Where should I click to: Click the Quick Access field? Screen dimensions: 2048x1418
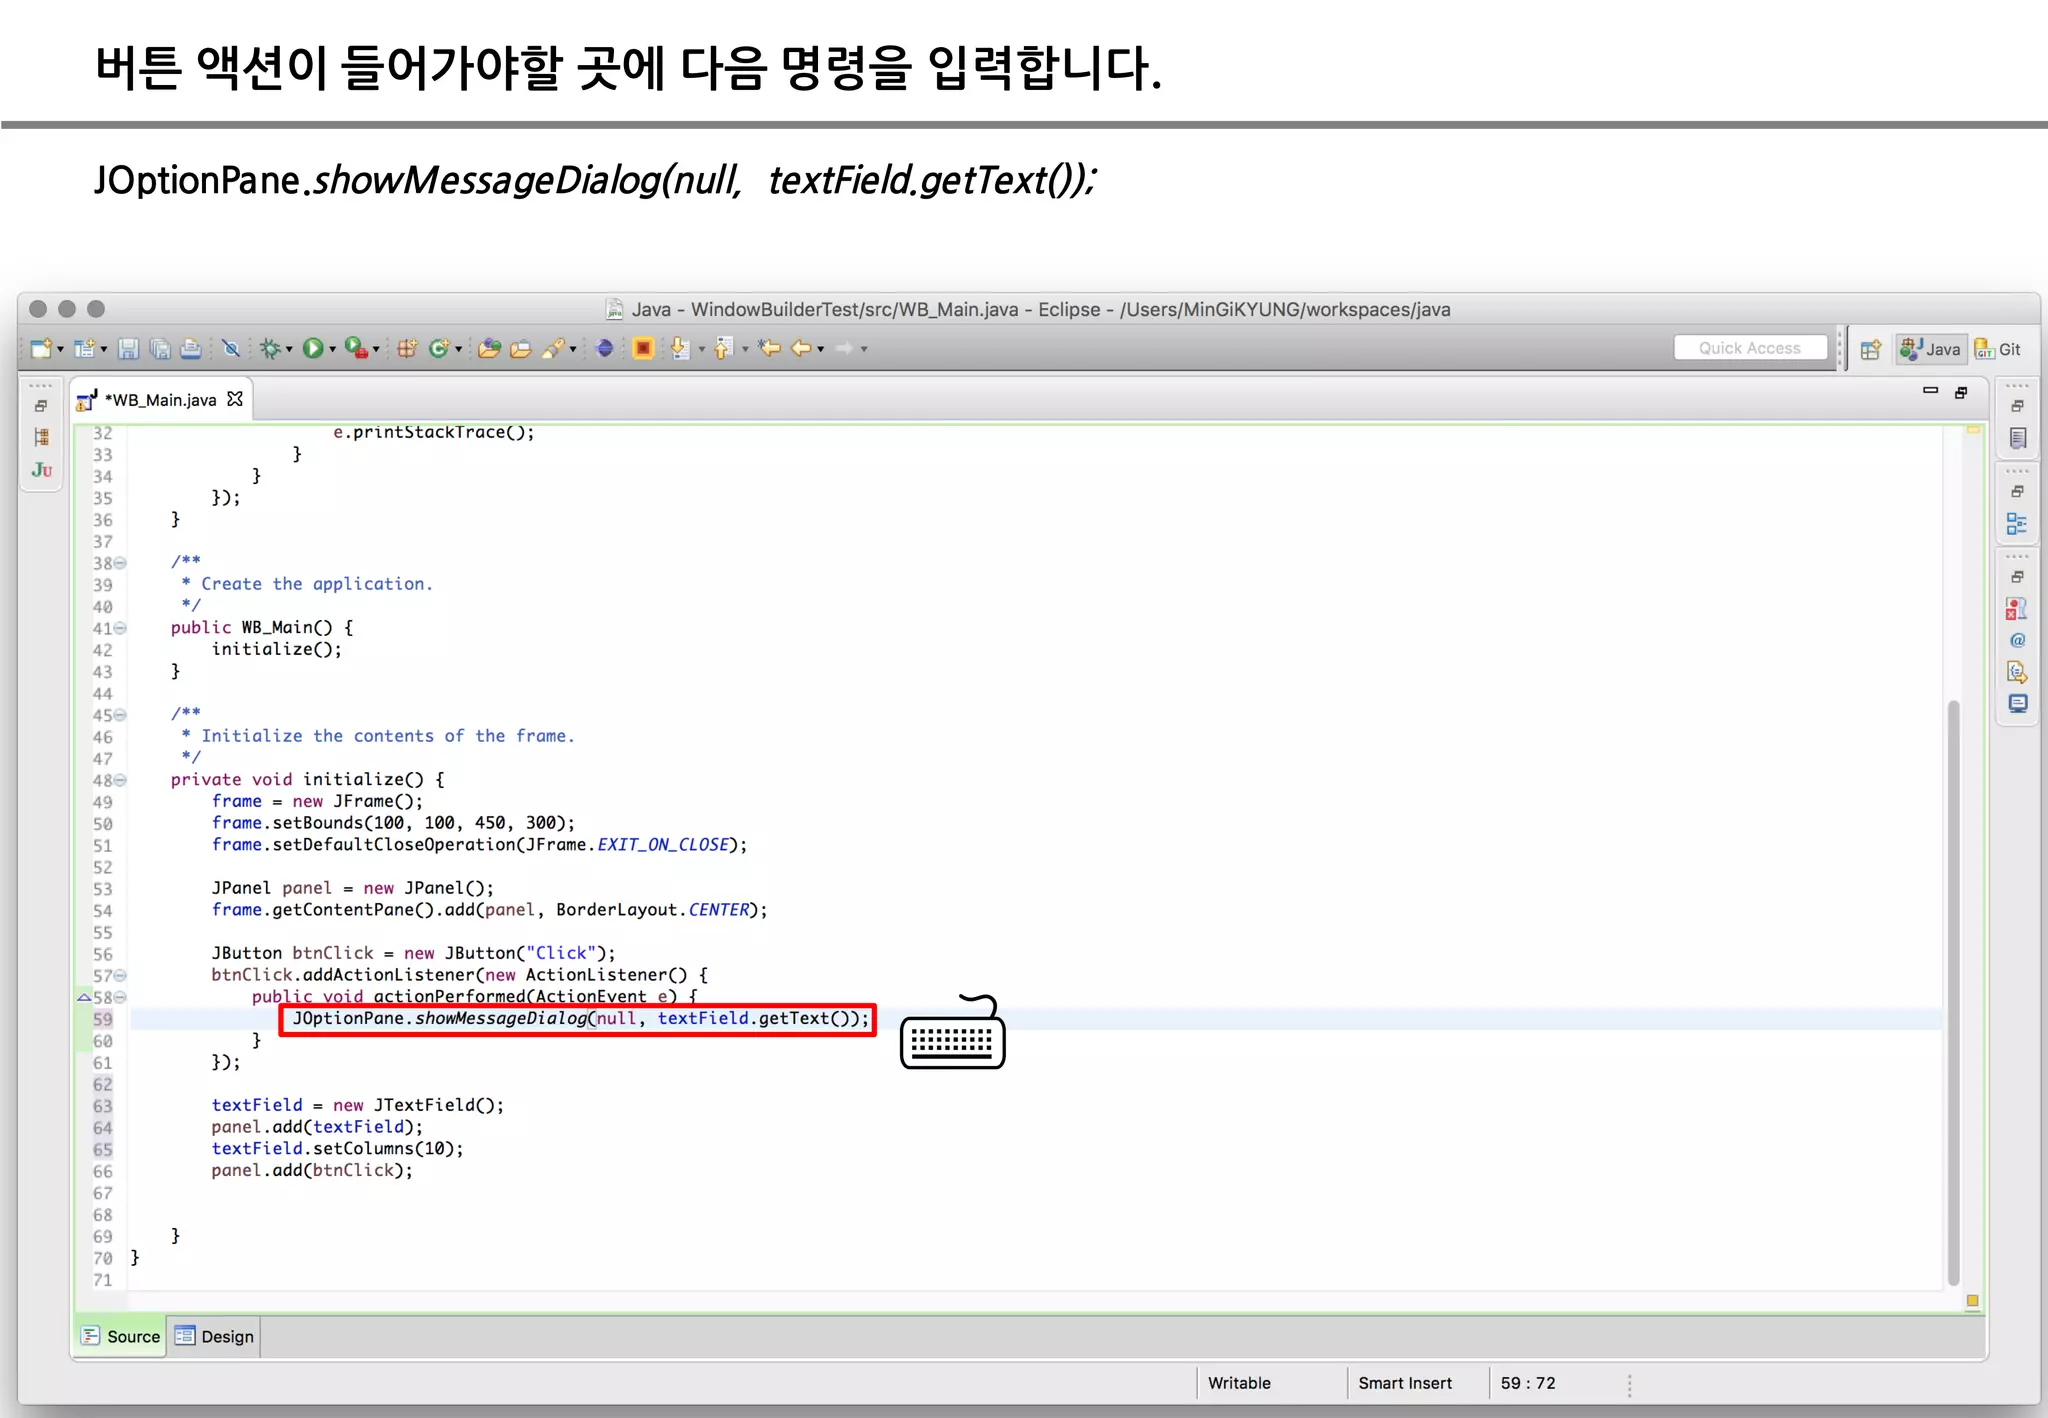coord(1750,348)
